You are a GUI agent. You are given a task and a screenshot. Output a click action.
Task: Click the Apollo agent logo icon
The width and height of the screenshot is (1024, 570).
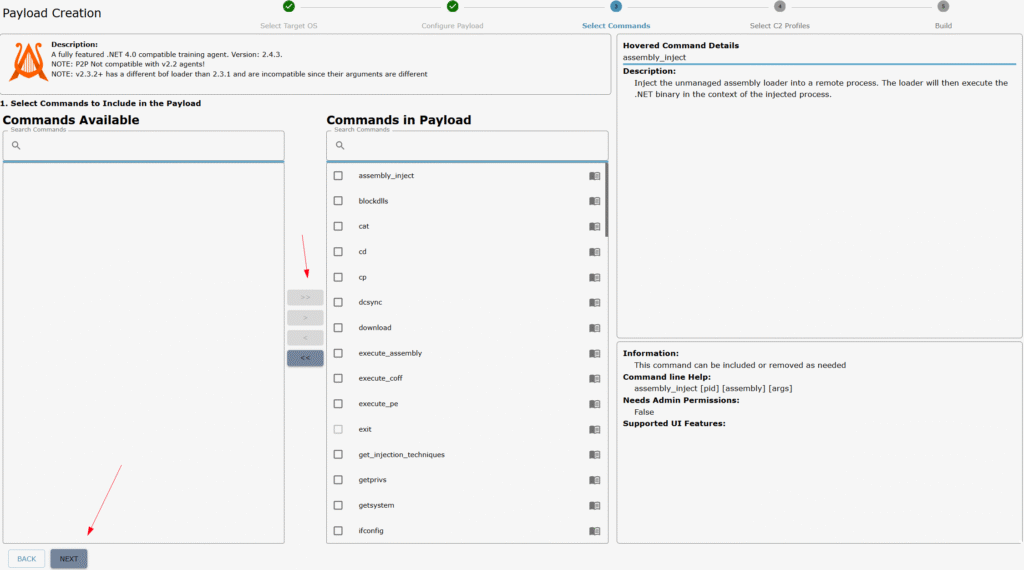[x=28, y=61]
